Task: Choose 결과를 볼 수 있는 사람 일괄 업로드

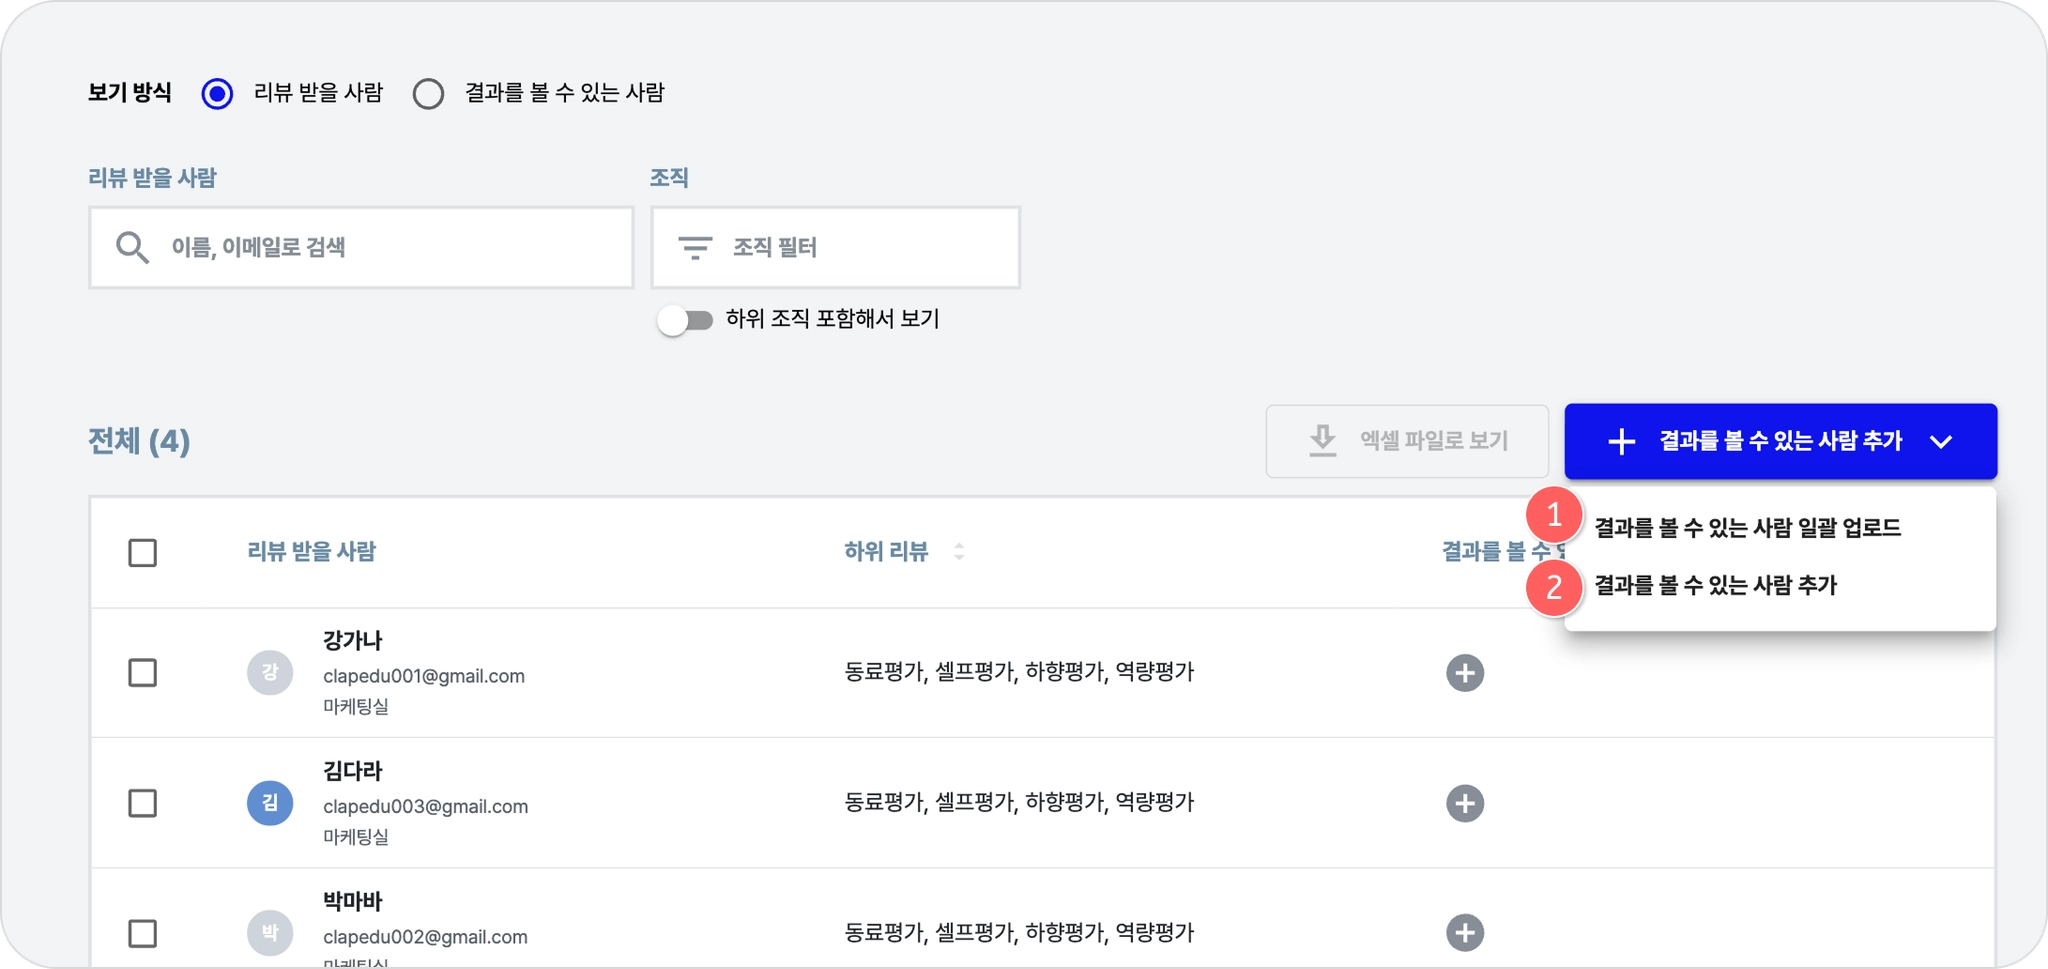Action: [x=1747, y=528]
